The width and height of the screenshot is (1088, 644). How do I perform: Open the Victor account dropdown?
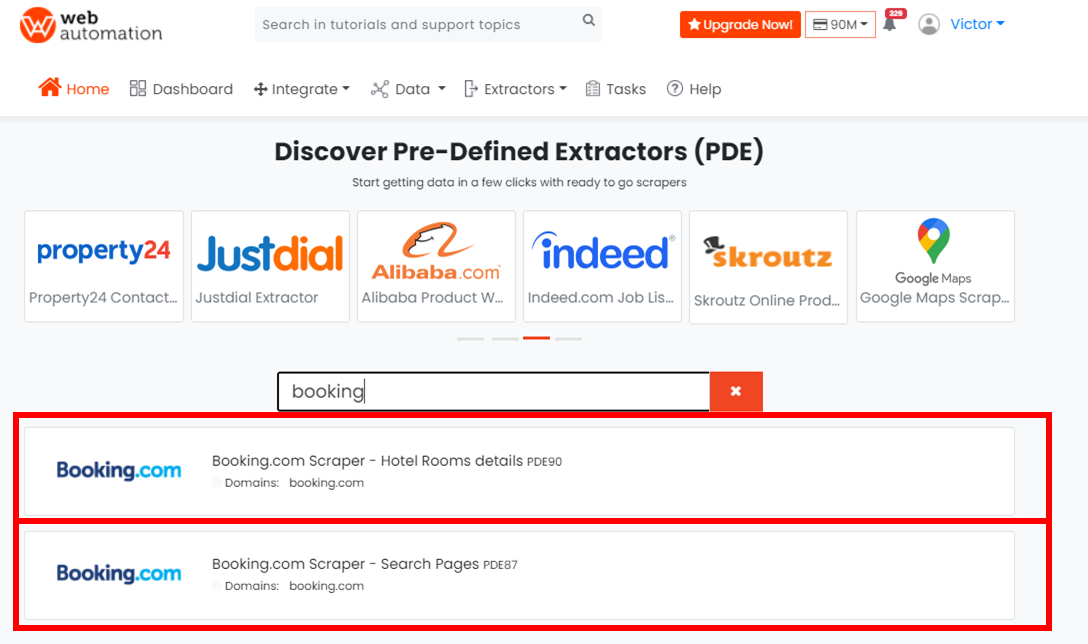click(x=977, y=24)
